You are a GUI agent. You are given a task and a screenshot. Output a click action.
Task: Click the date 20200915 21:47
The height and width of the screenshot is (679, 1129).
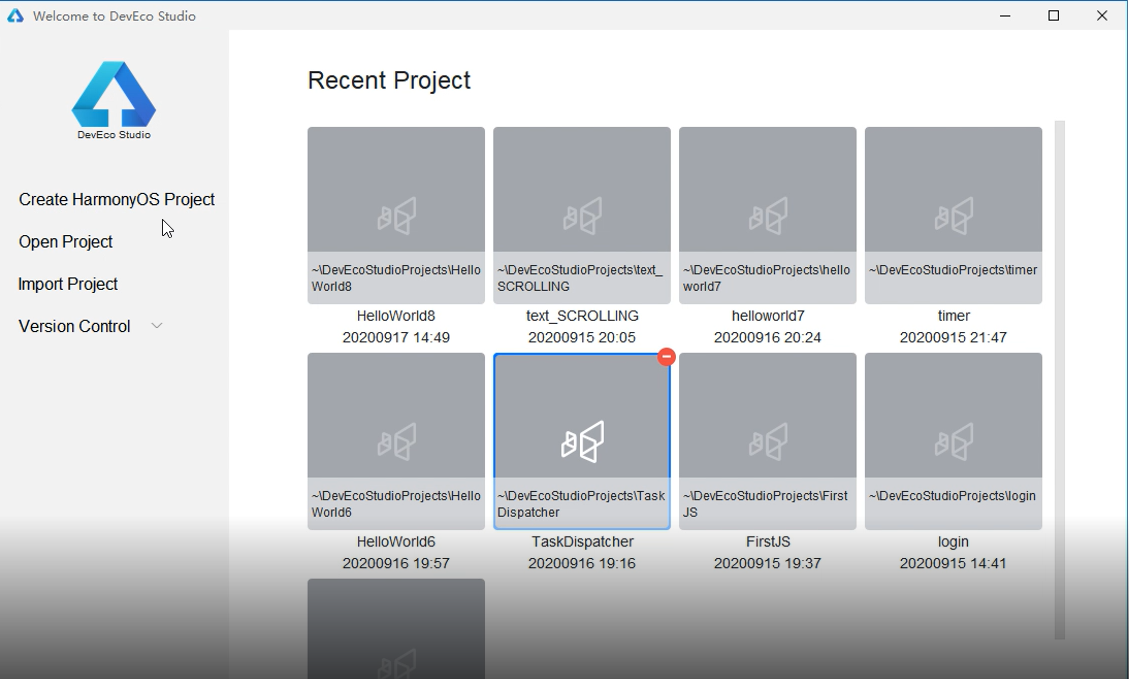pyautogui.click(x=953, y=338)
